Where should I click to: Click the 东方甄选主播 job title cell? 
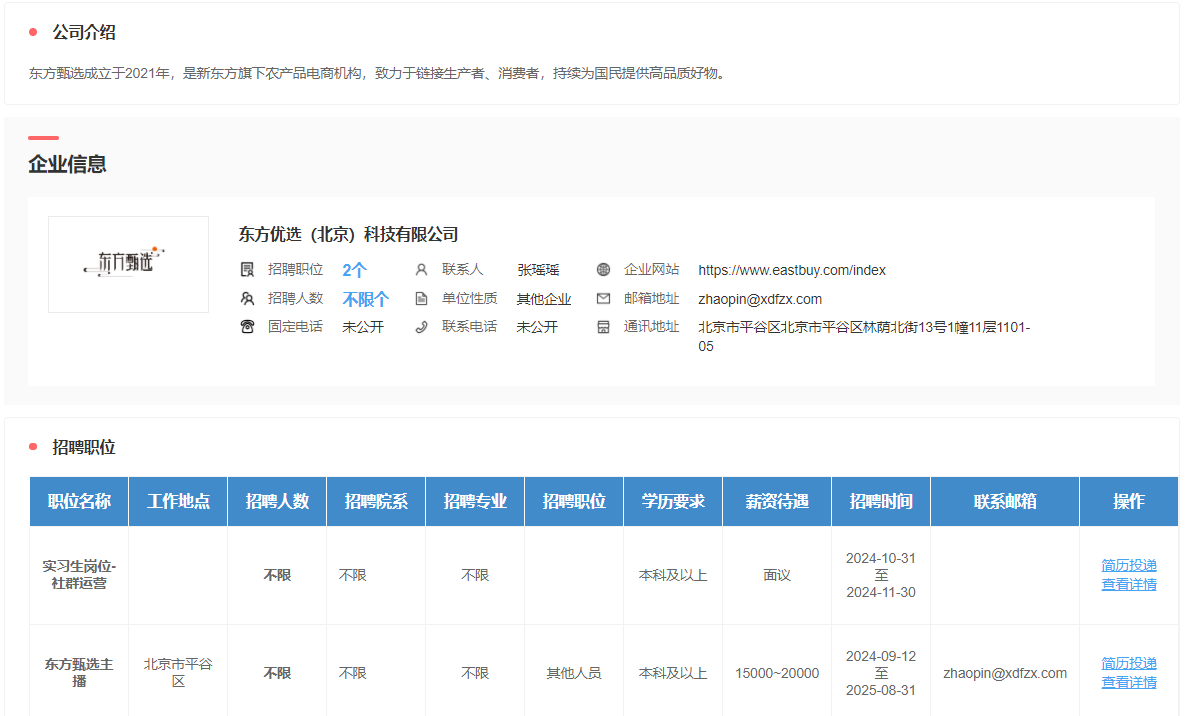point(79,673)
